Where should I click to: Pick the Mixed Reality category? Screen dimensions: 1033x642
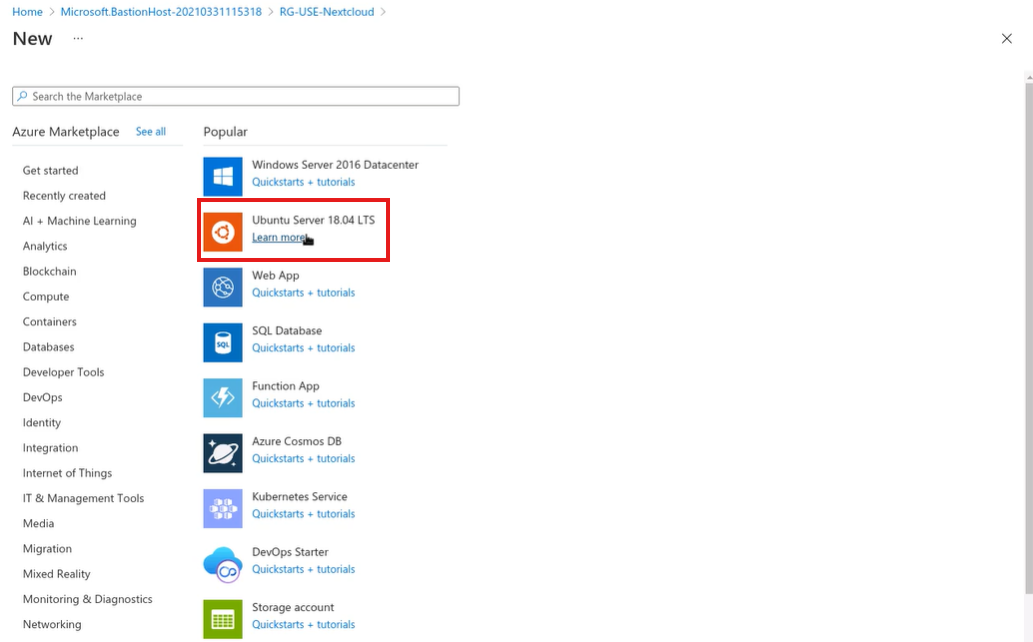(x=57, y=573)
